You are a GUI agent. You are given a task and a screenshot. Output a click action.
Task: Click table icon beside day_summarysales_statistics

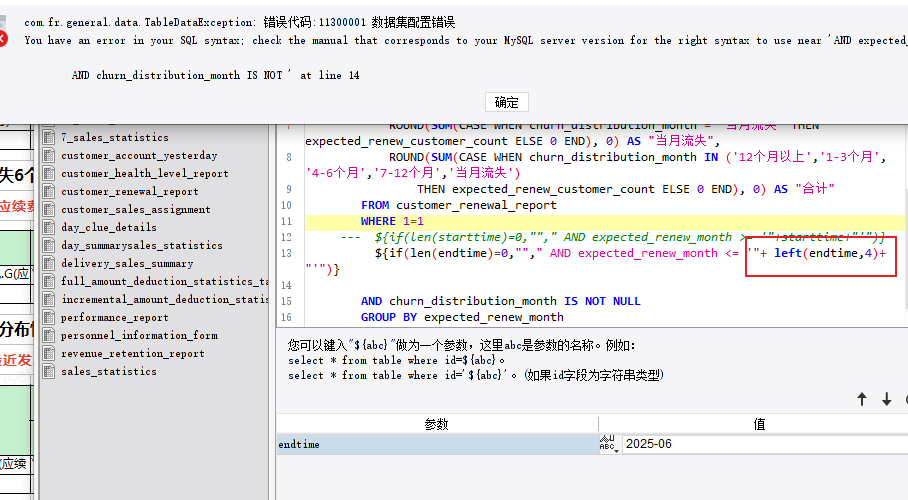49,245
